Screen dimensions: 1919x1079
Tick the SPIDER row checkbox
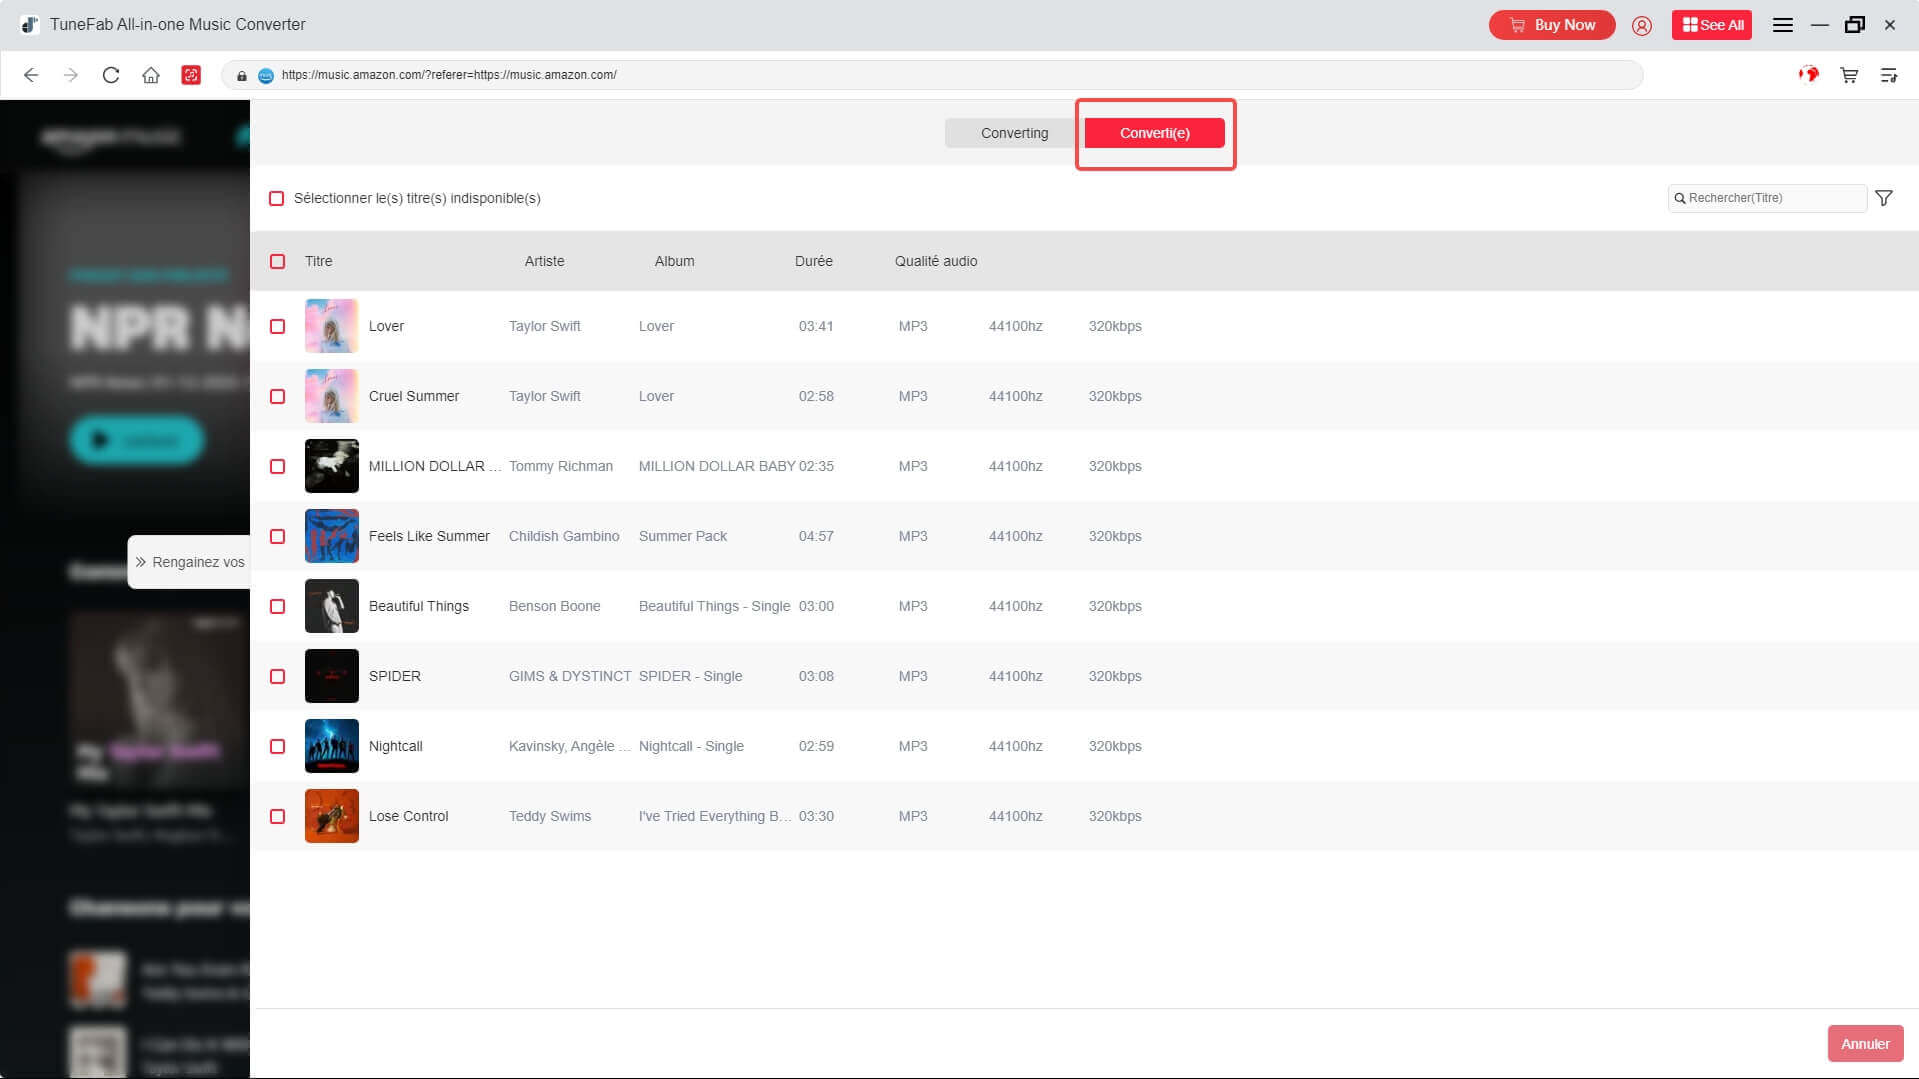coord(278,676)
